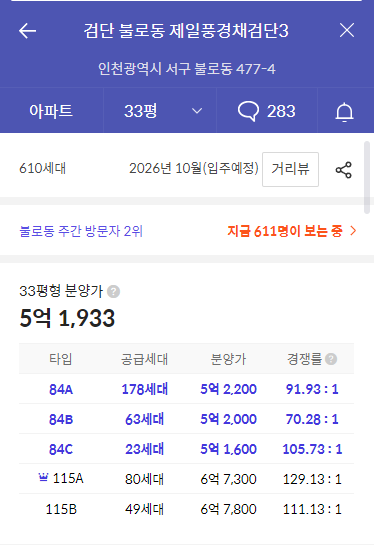The height and width of the screenshot is (545, 374).
Task: Click the 70.28 : 1 competition rate
Action: pos(312,419)
